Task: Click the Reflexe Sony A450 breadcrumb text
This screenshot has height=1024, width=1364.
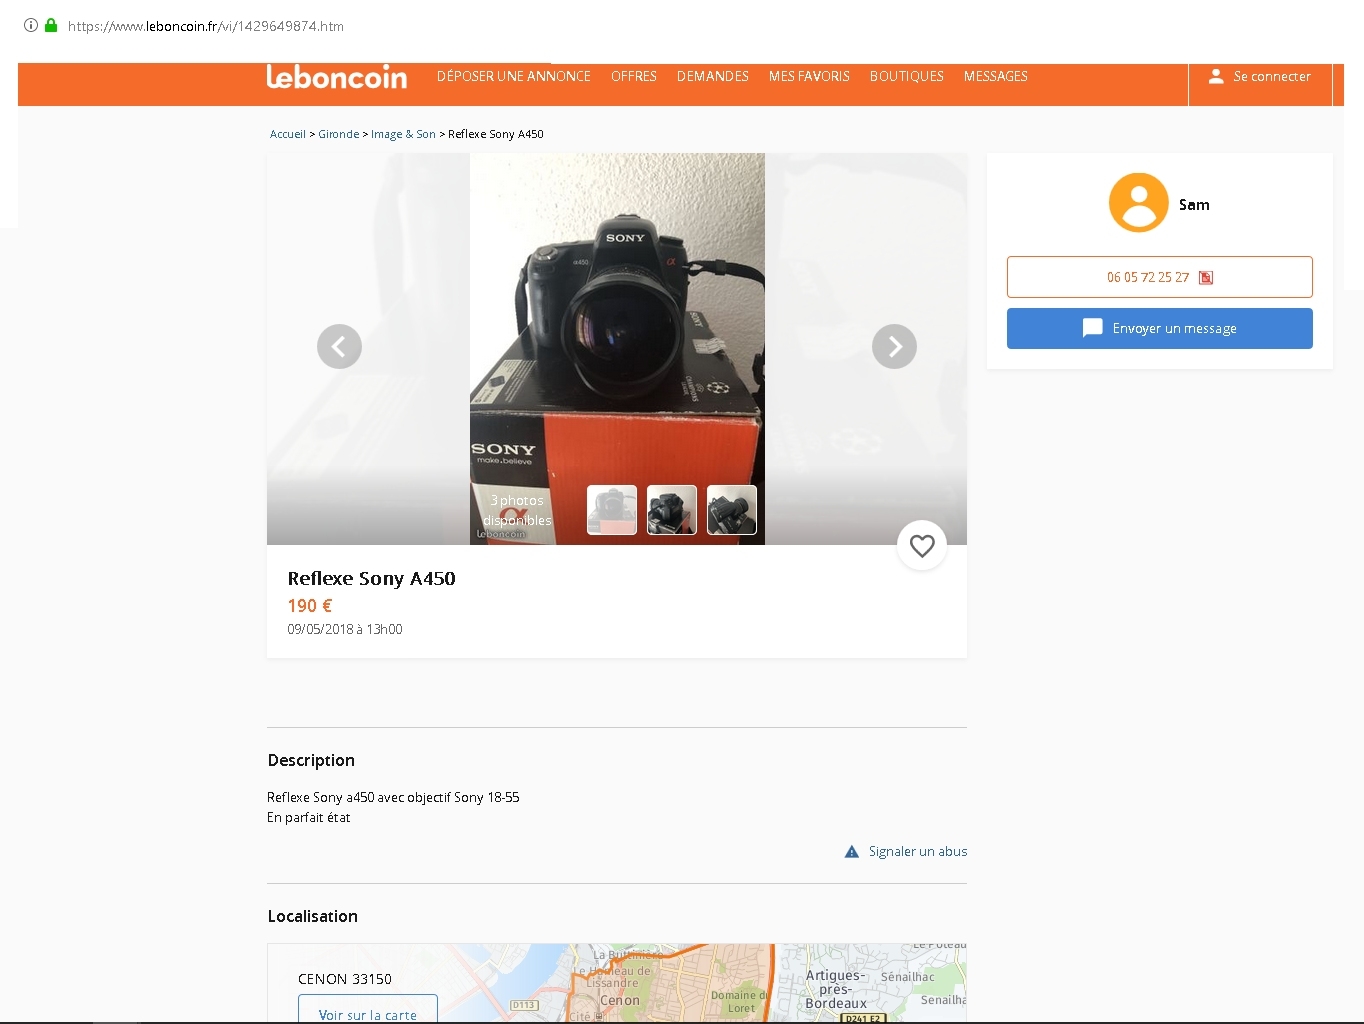Action: pyautogui.click(x=496, y=134)
